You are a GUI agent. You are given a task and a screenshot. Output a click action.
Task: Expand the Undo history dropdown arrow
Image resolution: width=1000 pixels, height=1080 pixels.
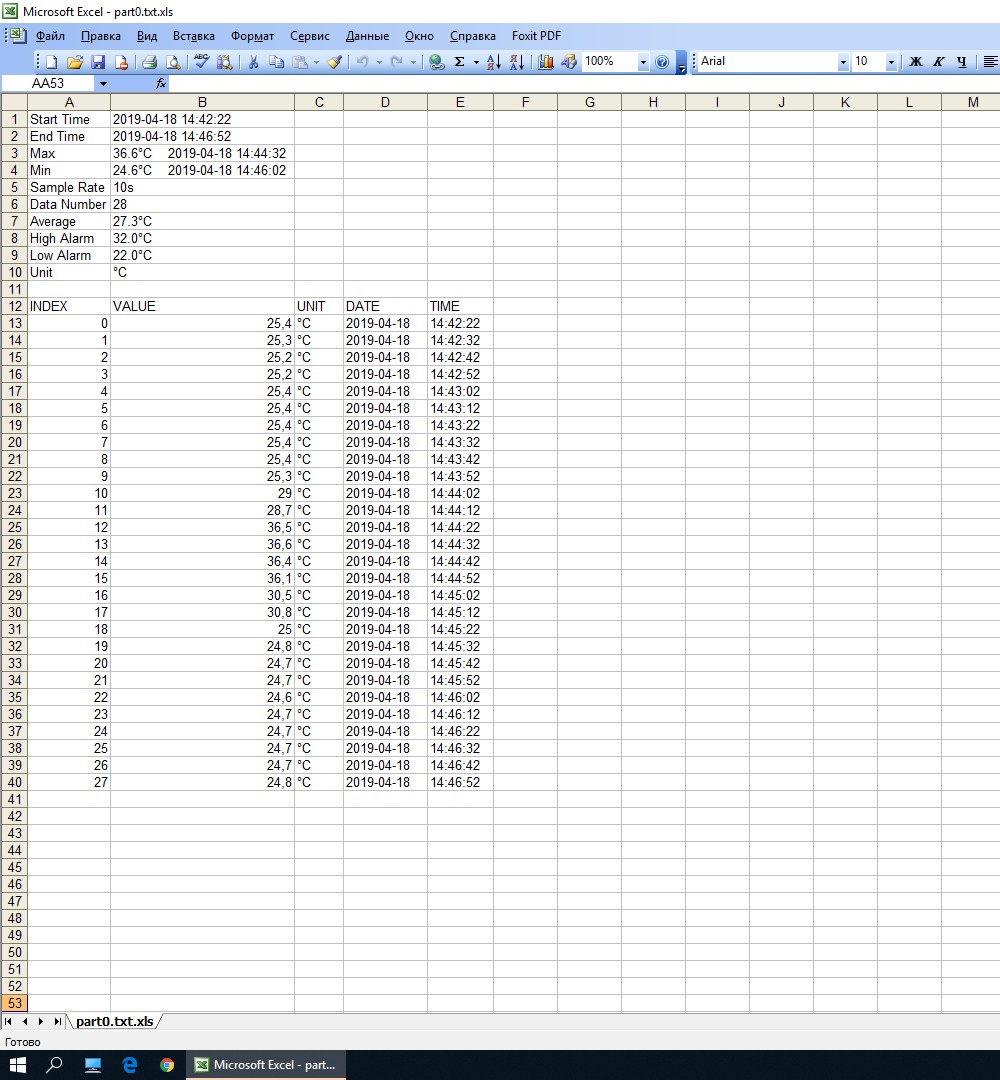tap(379, 62)
